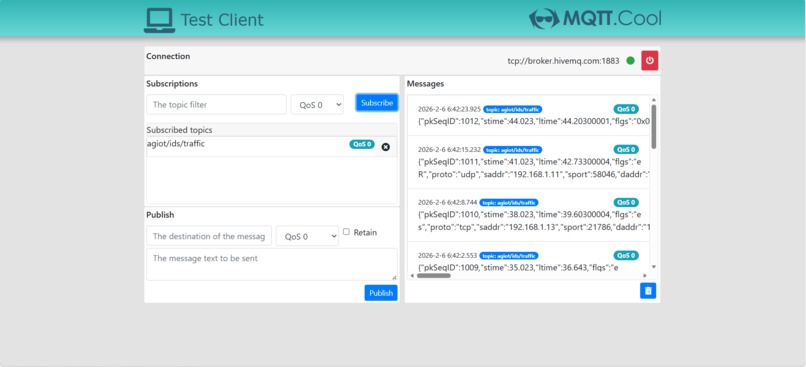Click topic badge on 6:42:2.553 message
The image size is (806, 367).
tap(509, 255)
